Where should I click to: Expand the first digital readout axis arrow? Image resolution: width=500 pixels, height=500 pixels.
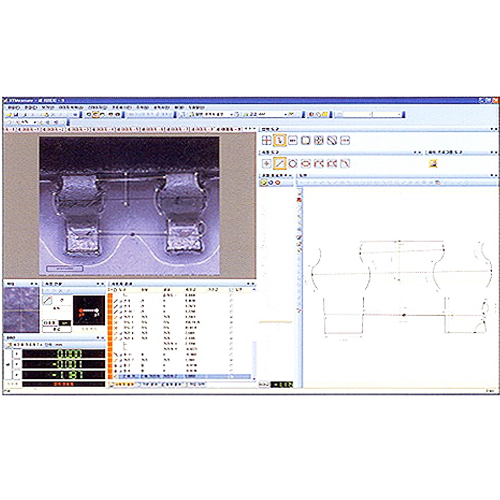click(x=17, y=354)
